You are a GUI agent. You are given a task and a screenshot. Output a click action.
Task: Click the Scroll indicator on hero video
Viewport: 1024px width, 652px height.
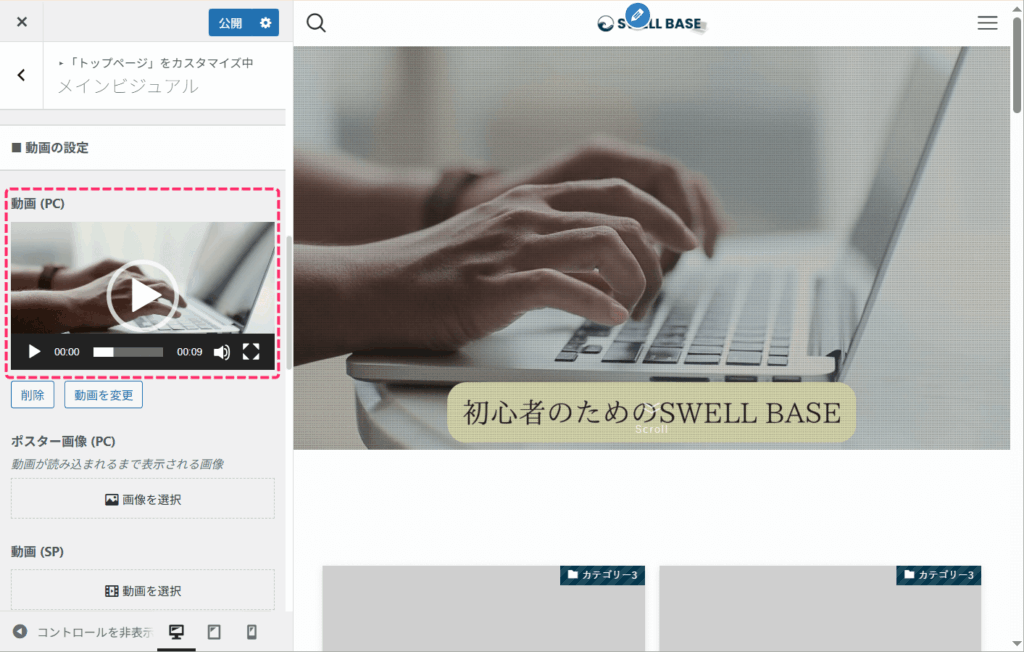coord(651,429)
